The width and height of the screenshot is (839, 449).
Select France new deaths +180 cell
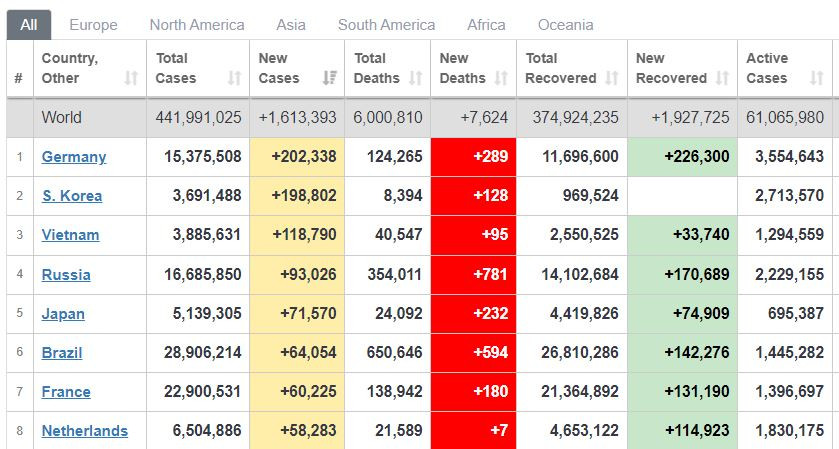tap(474, 392)
